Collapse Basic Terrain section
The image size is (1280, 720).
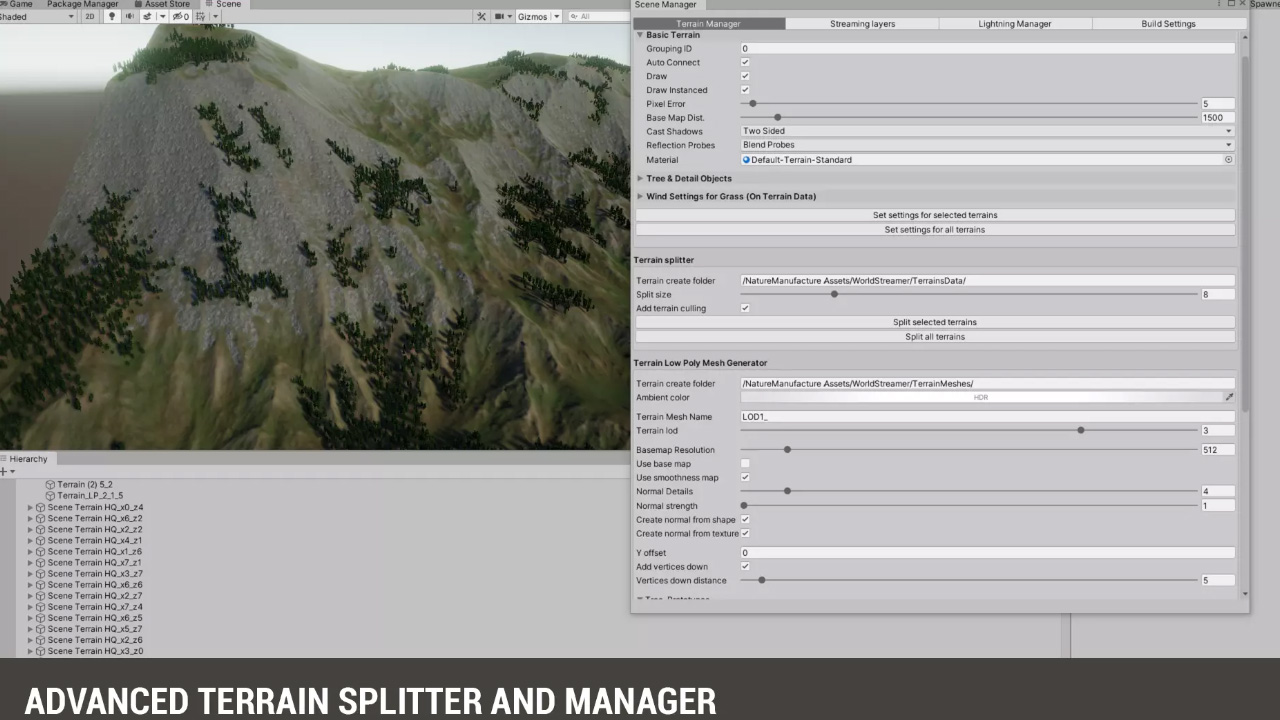pyautogui.click(x=640, y=35)
